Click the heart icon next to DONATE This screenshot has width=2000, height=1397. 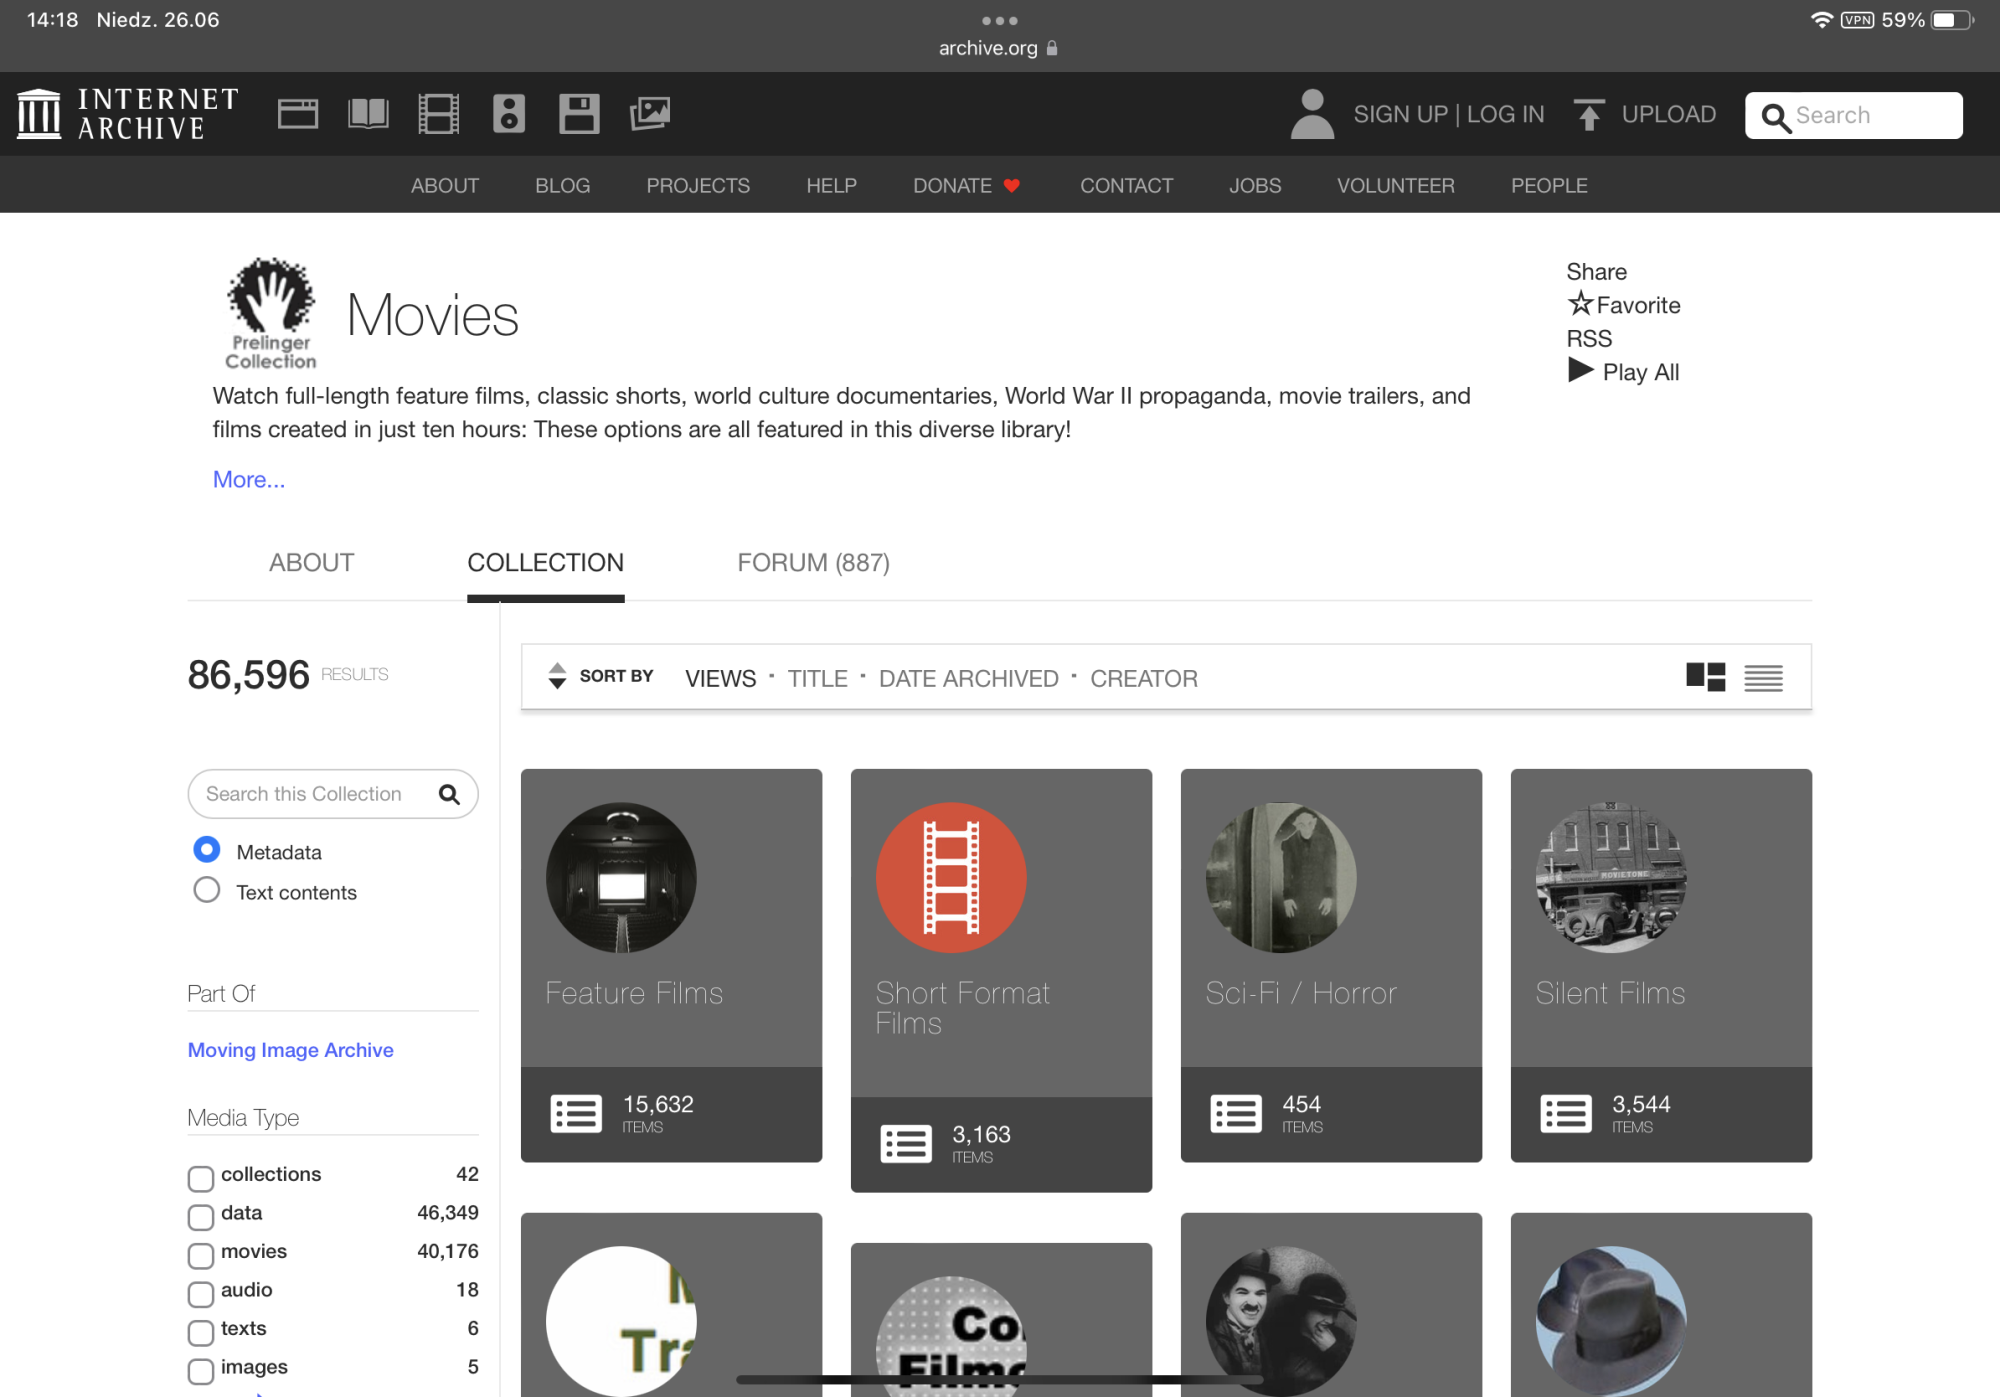[x=1012, y=186]
